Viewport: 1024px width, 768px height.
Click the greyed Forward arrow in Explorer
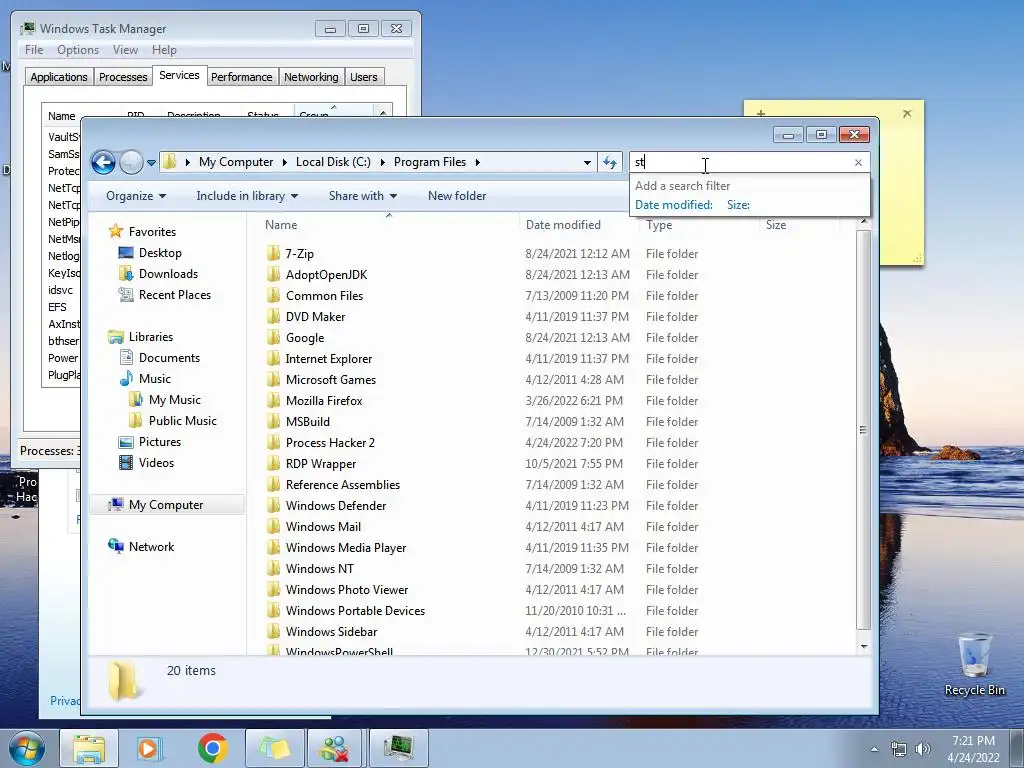[x=131, y=162]
